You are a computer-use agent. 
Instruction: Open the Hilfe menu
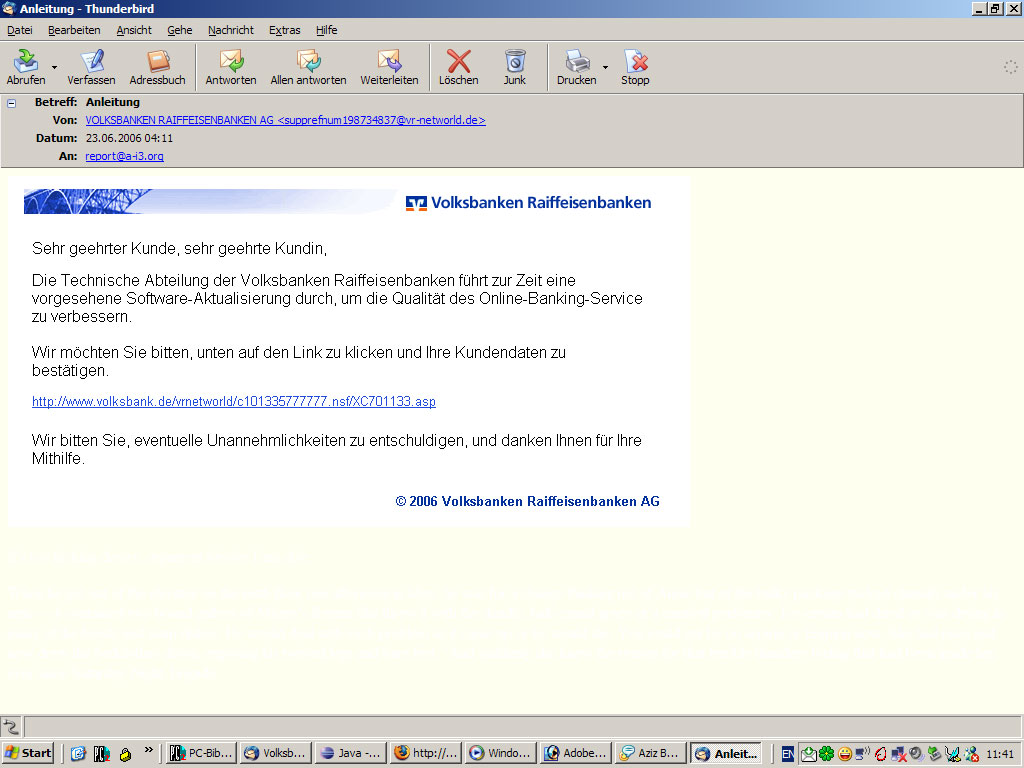pyautogui.click(x=327, y=30)
